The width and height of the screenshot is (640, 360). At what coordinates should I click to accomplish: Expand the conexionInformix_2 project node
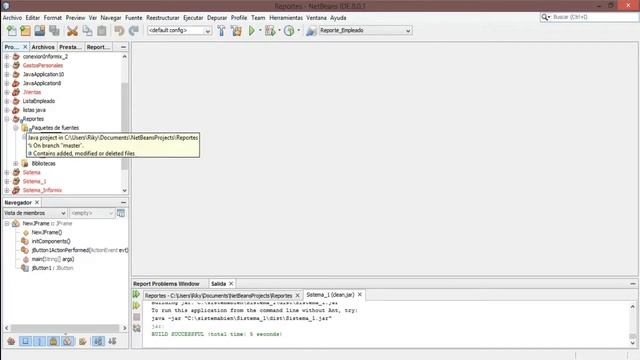click(x=7, y=56)
